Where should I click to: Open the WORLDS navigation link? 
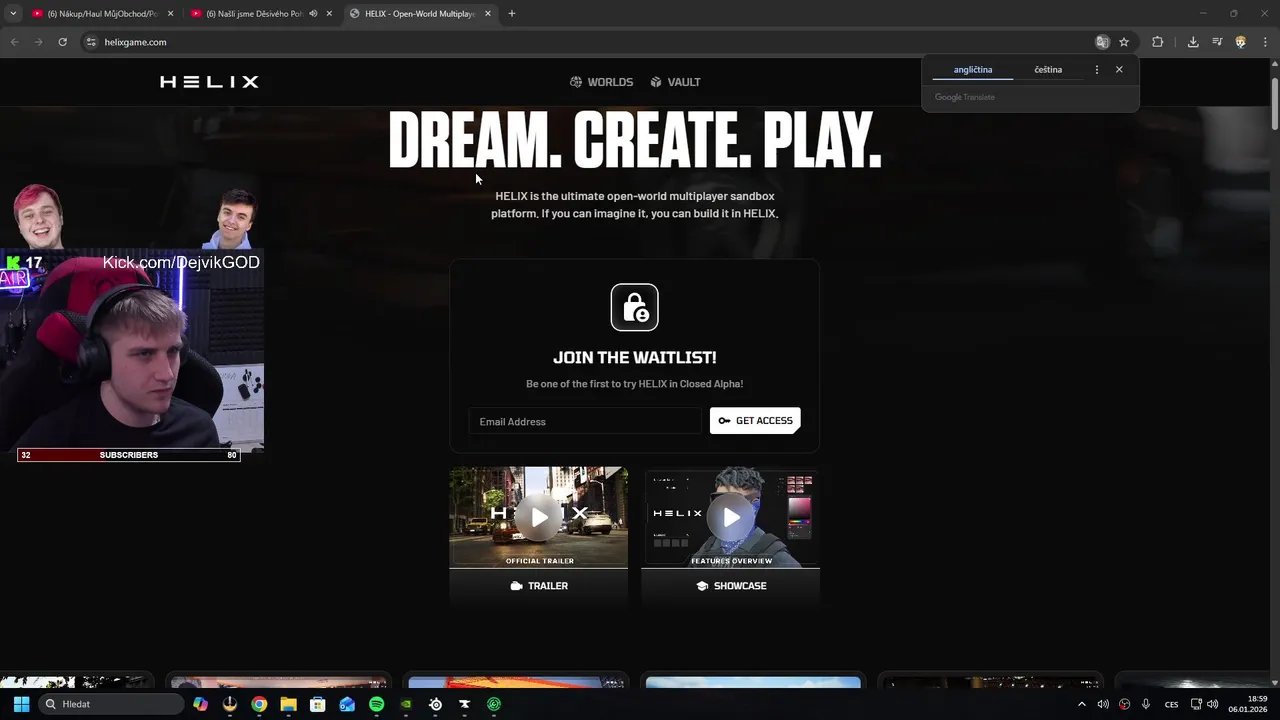point(601,82)
